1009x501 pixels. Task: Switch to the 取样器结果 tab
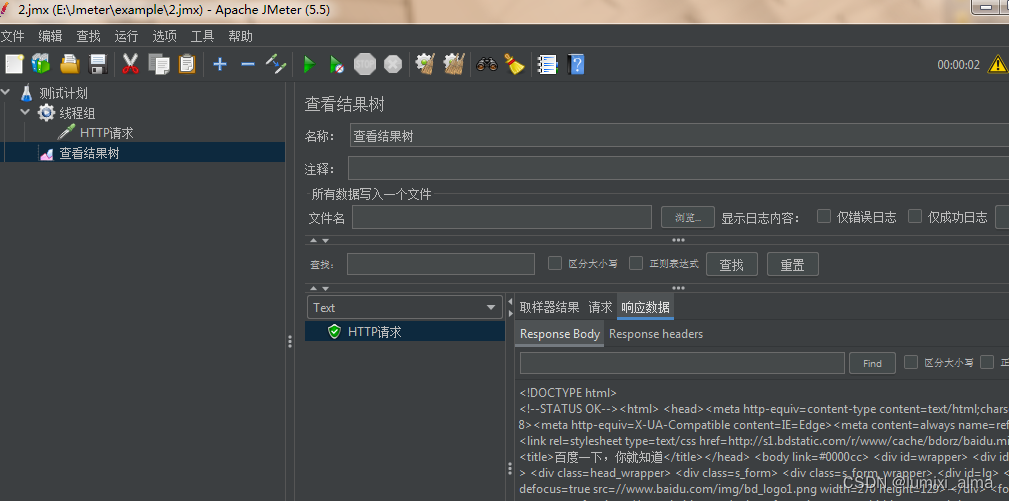pyautogui.click(x=550, y=307)
